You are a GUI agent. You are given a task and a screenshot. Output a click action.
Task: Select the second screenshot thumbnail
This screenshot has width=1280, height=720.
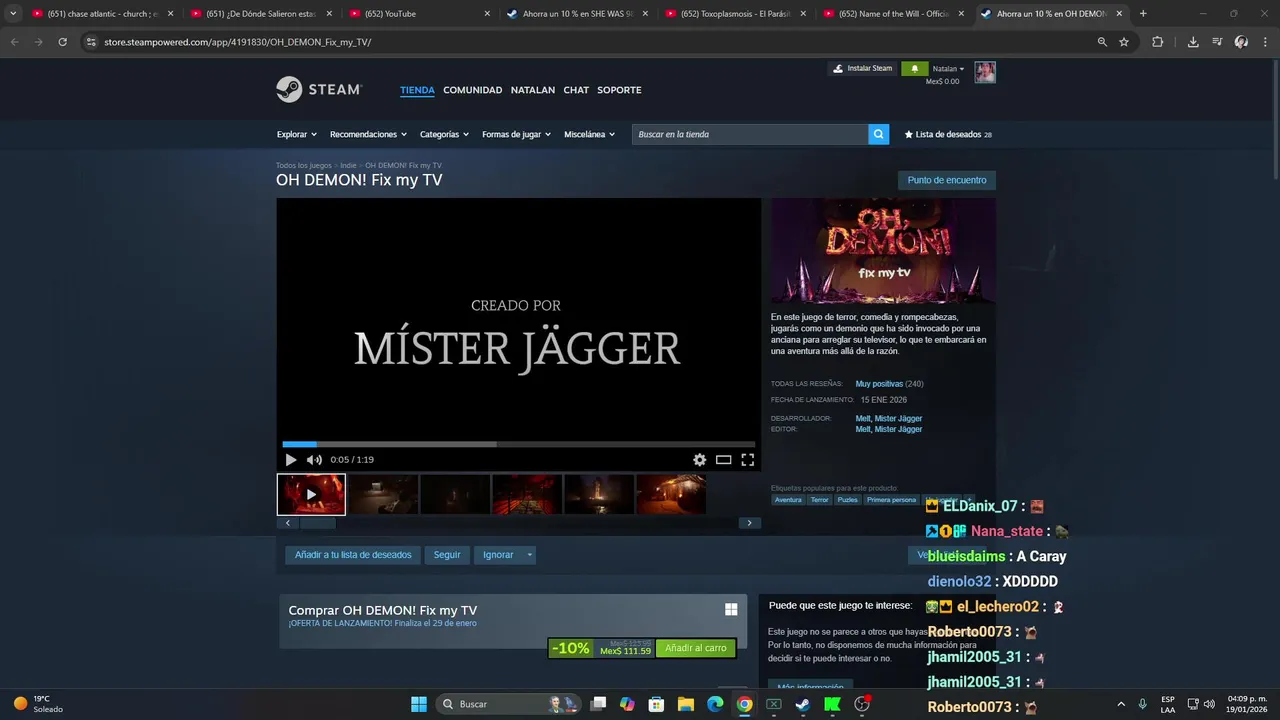383,494
